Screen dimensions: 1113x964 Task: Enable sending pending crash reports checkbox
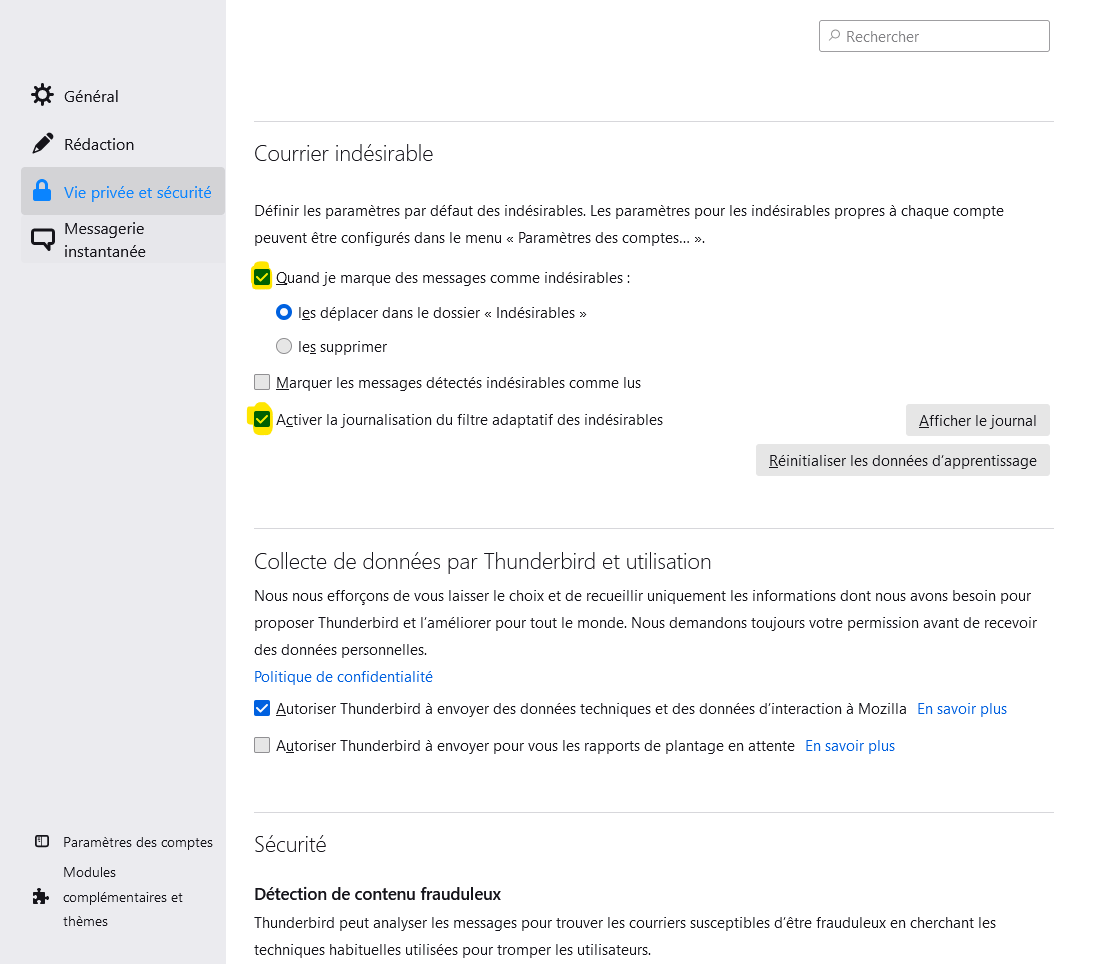click(x=262, y=746)
